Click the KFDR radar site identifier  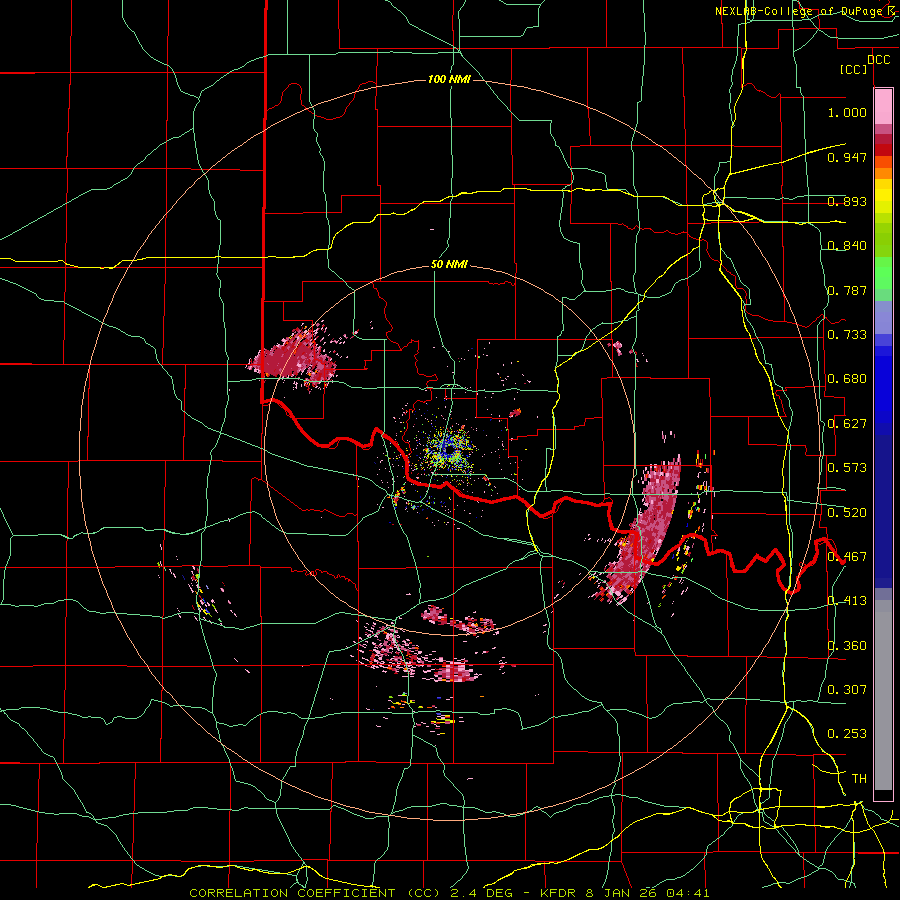[560, 893]
